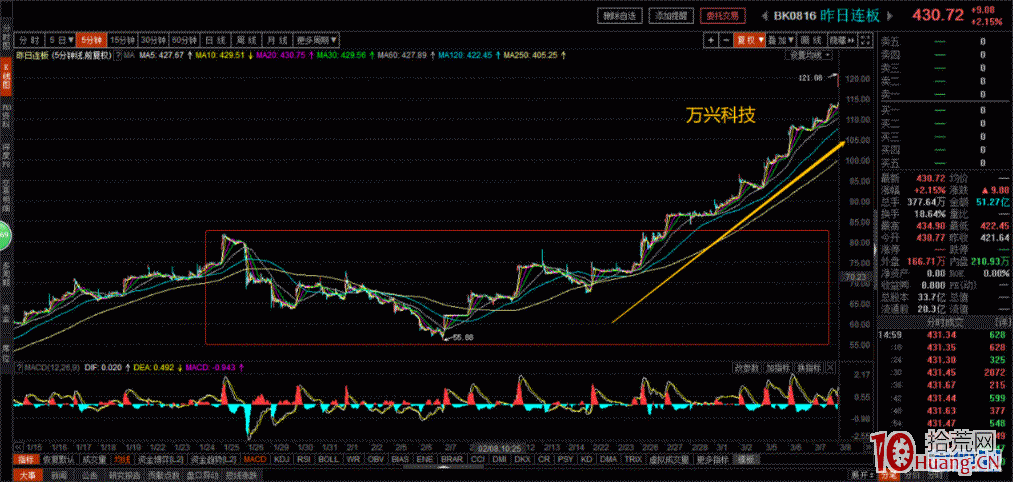The height and width of the screenshot is (482, 1013).
Task: Toggle OBV indicator
Action: pos(375,459)
